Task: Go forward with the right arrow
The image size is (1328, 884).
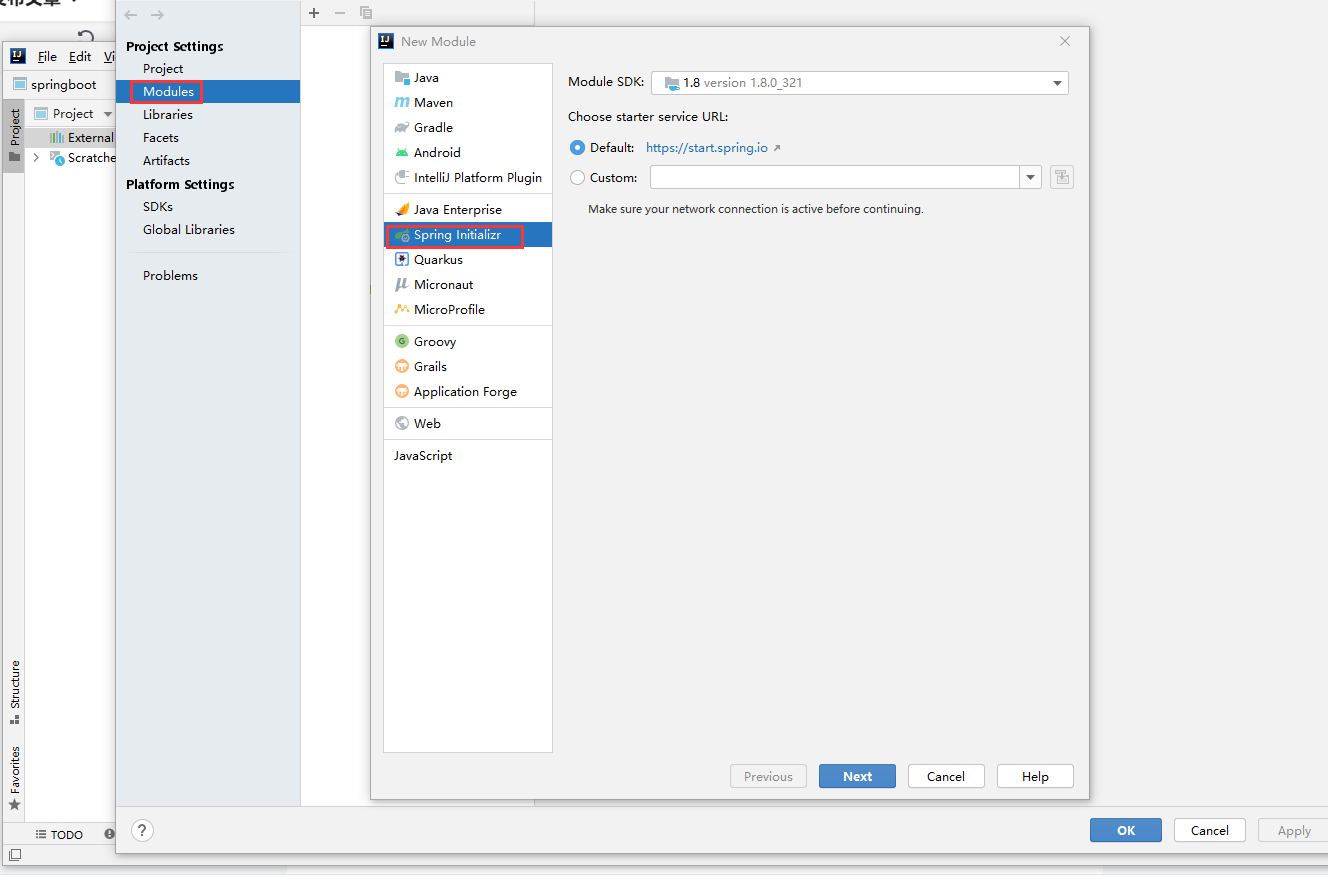Action: tap(157, 15)
